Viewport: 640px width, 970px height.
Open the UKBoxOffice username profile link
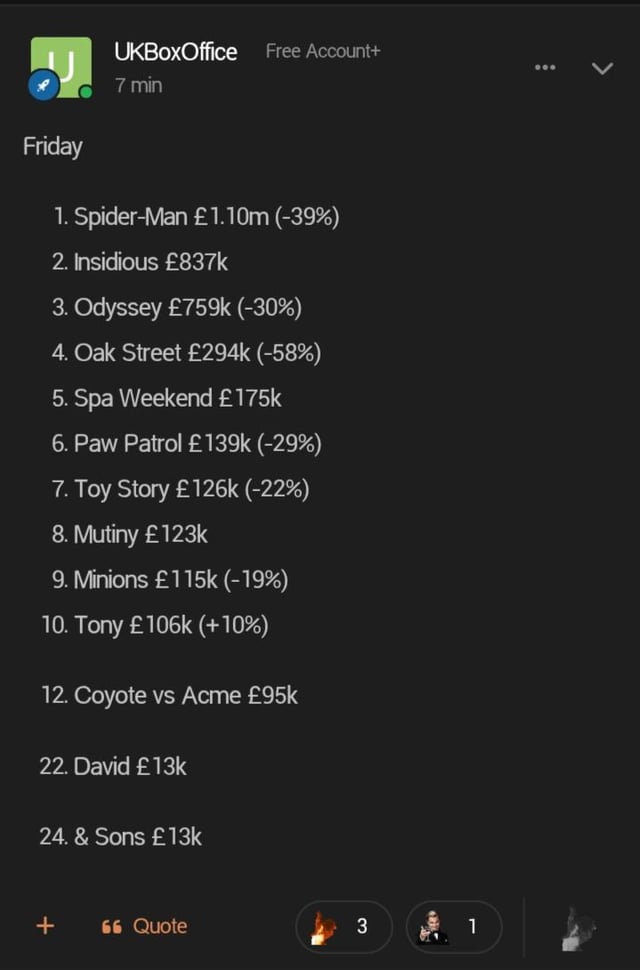(176, 52)
